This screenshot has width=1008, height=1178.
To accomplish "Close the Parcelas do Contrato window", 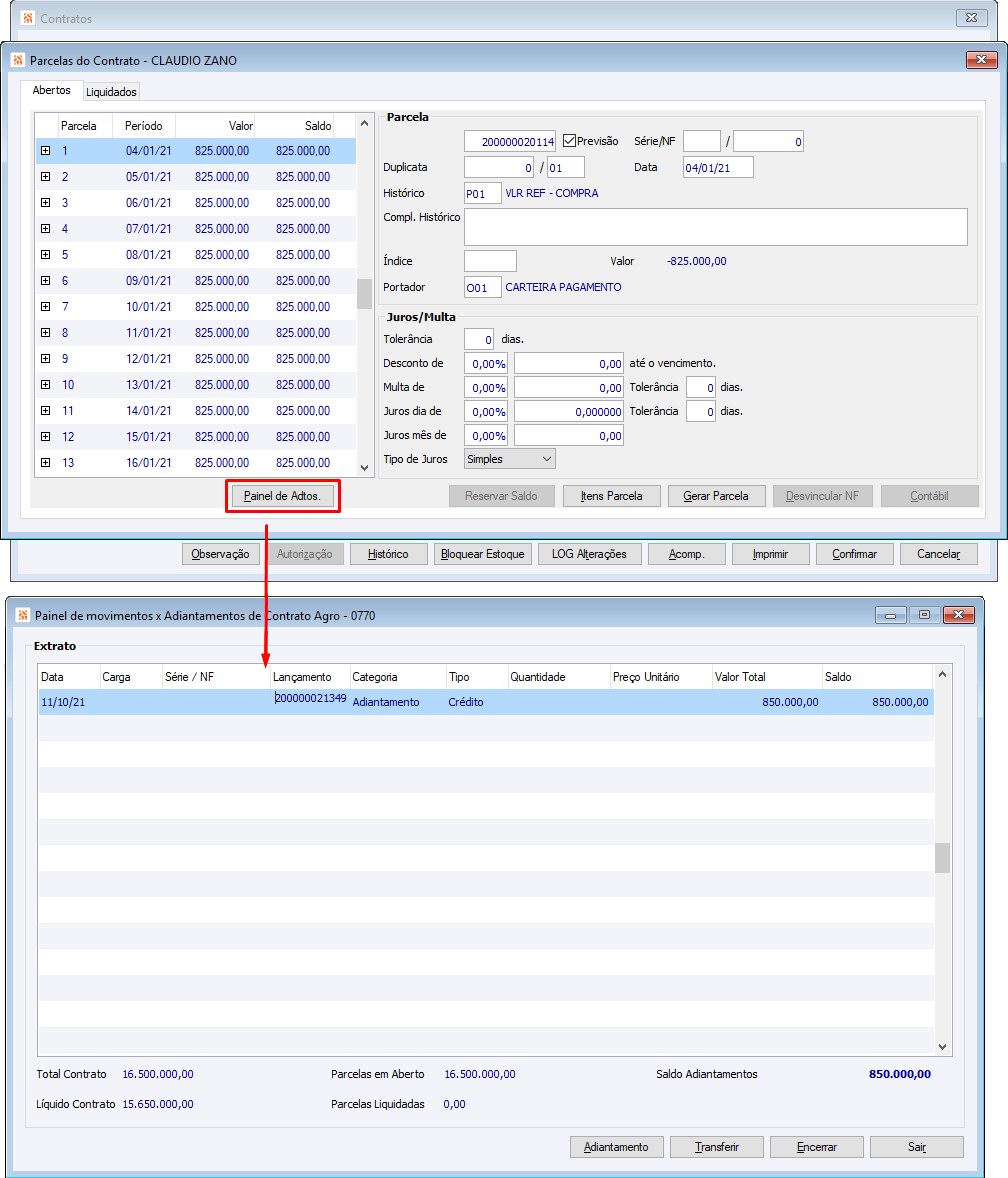I will [x=981, y=59].
